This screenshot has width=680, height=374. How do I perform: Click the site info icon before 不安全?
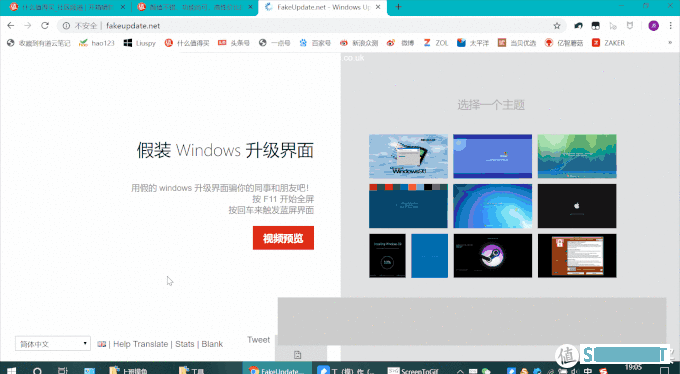66,26
